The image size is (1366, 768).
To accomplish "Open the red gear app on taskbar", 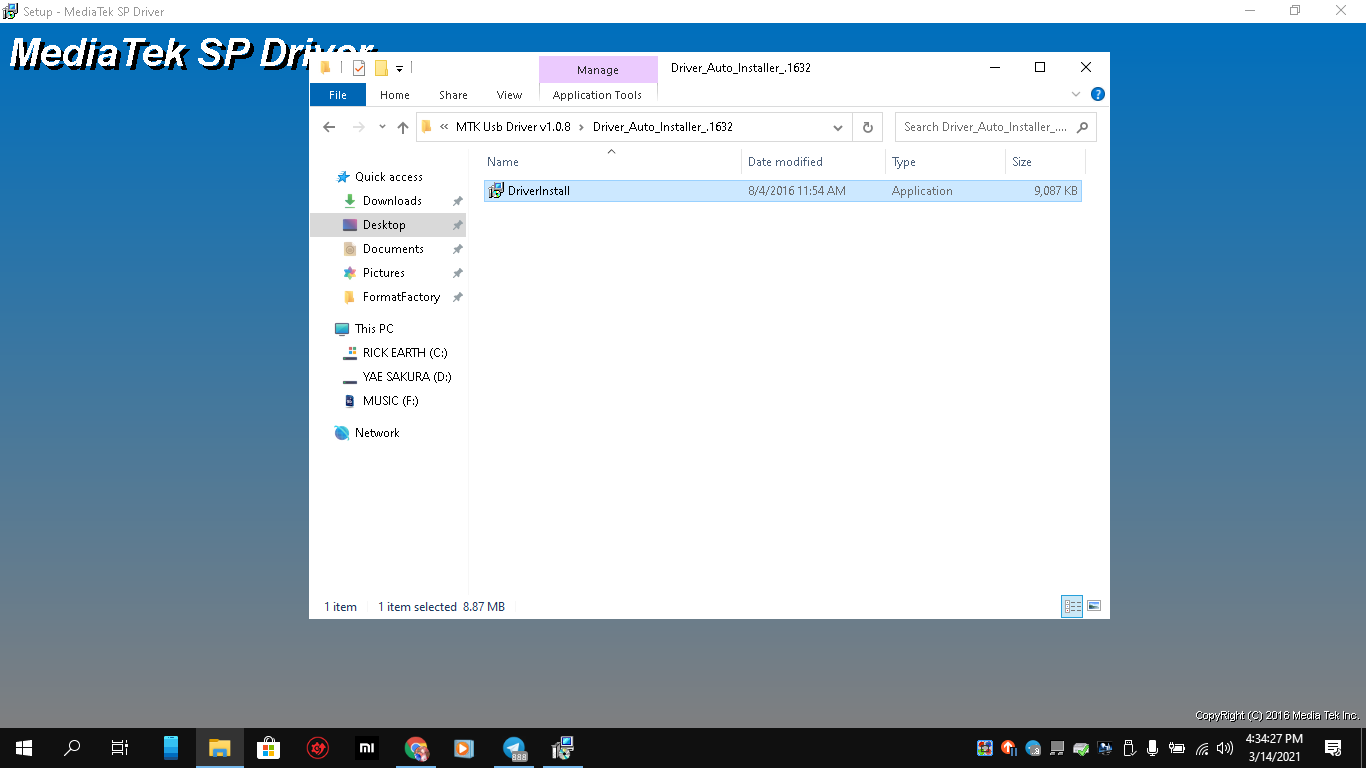I will (x=318, y=748).
